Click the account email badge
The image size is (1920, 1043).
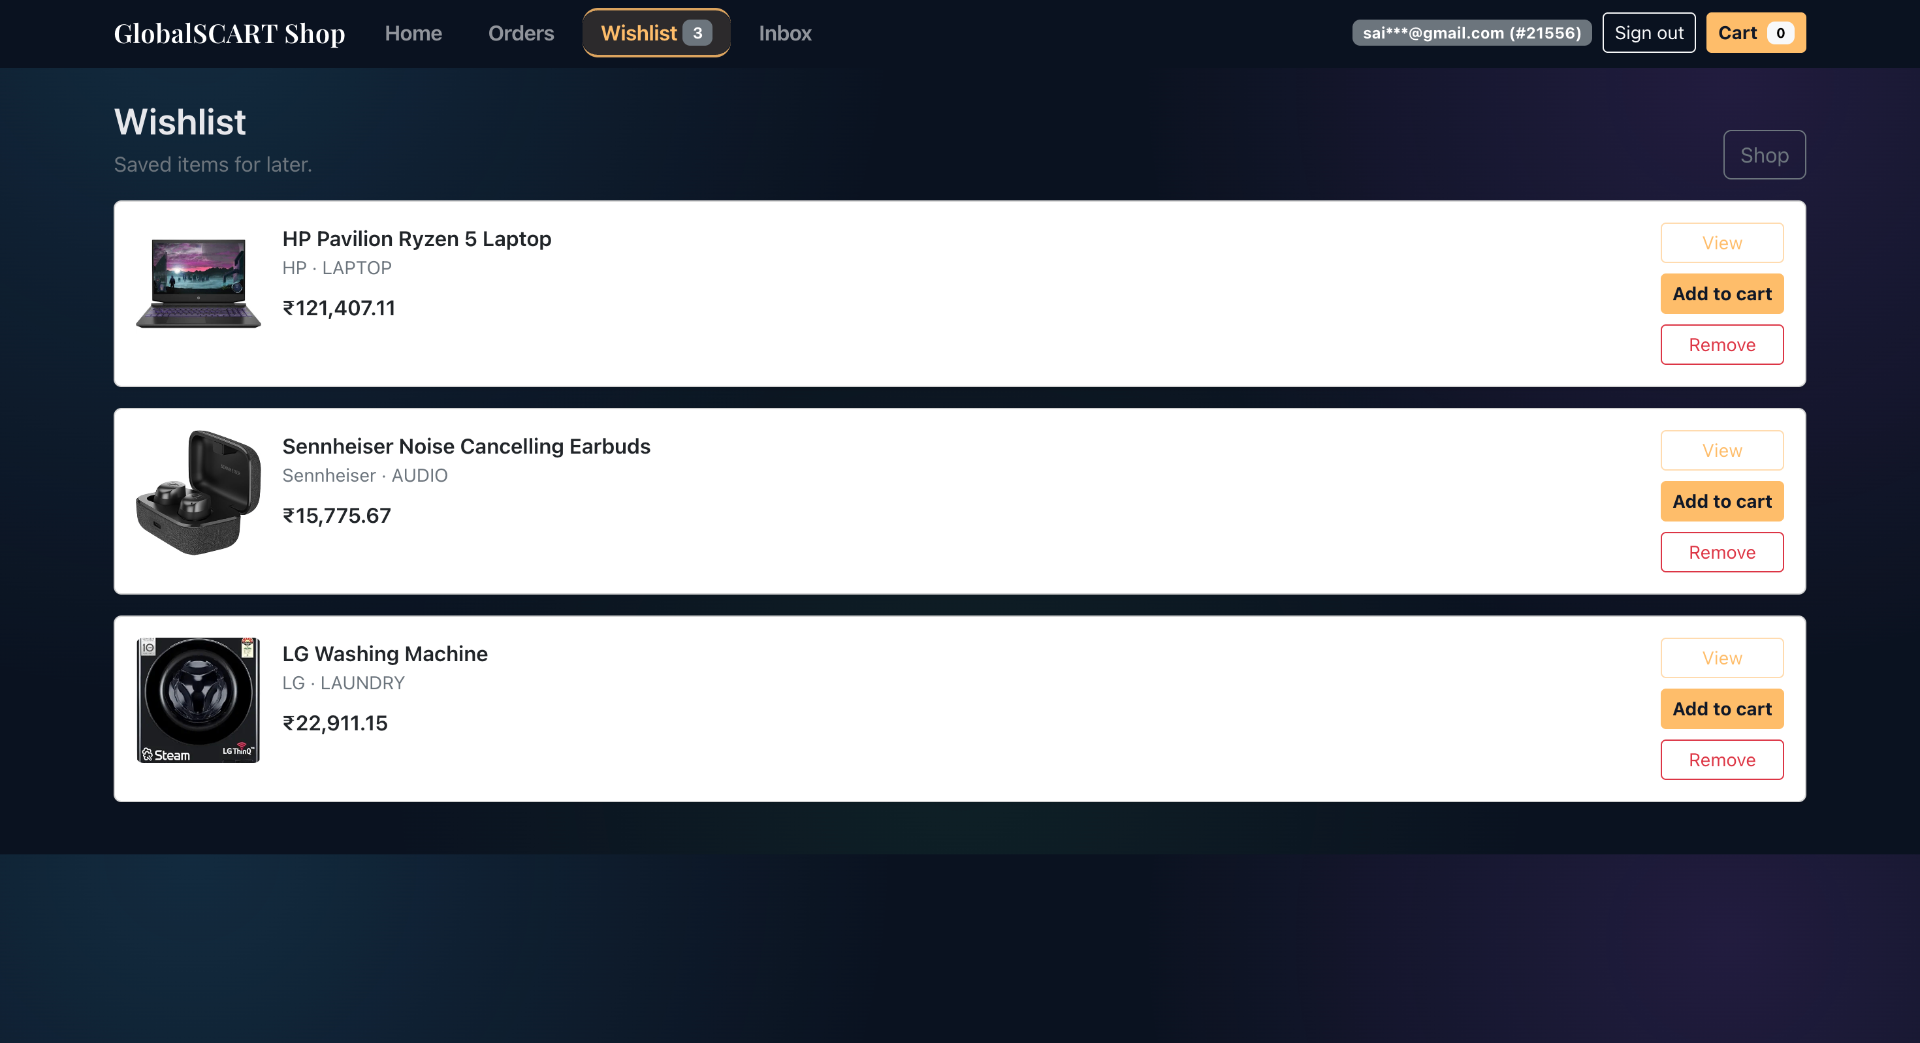click(x=1472, y=33)
